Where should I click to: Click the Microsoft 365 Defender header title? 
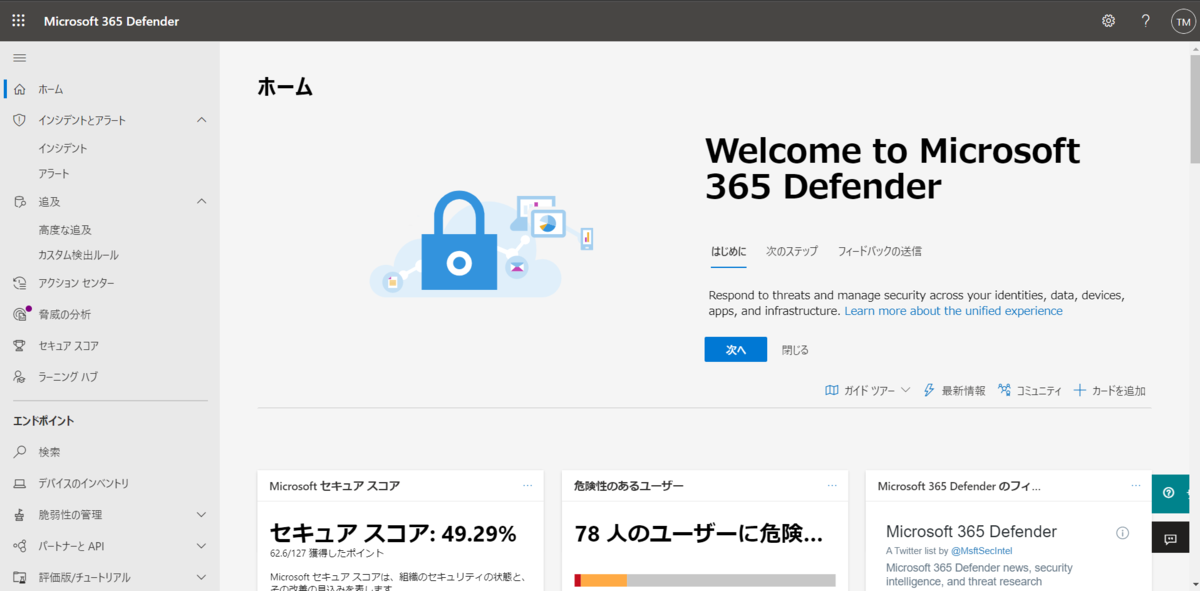coord(112,21)
